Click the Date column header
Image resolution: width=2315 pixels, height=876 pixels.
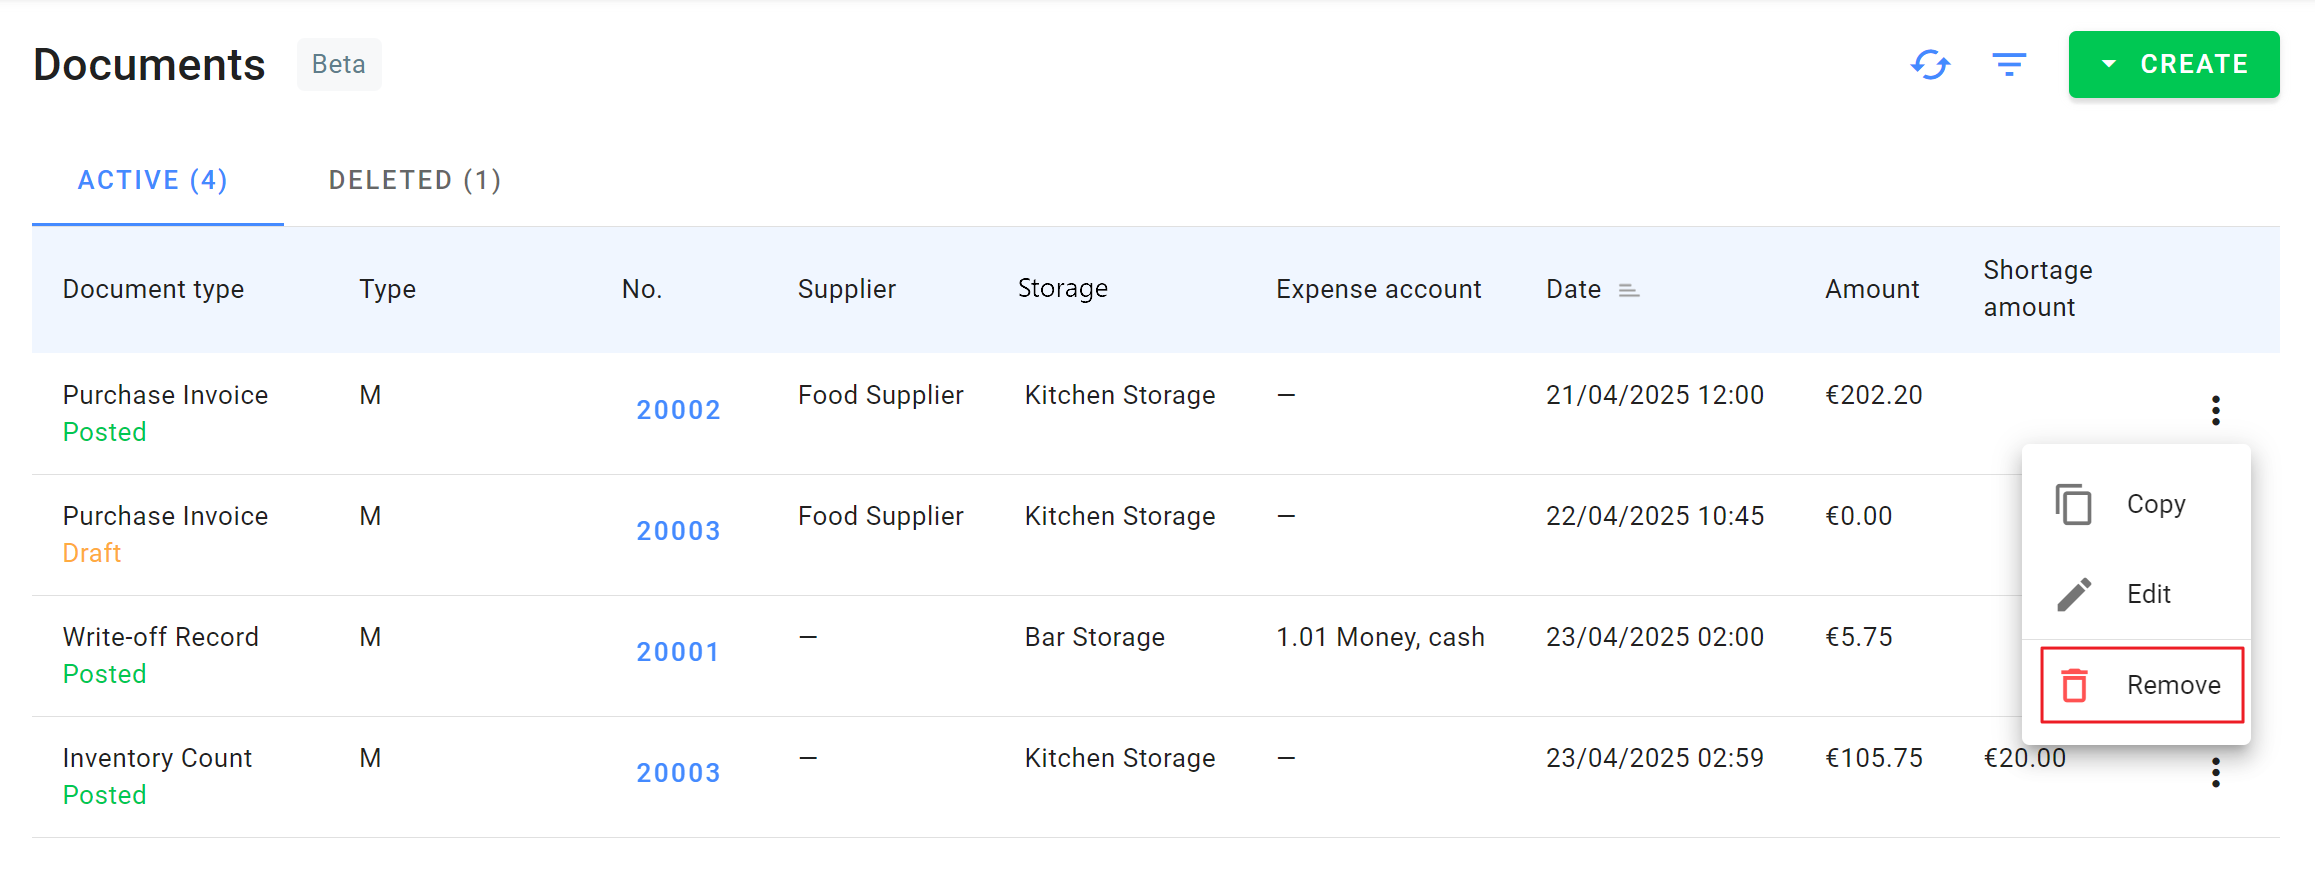[x=1573, y=289]
